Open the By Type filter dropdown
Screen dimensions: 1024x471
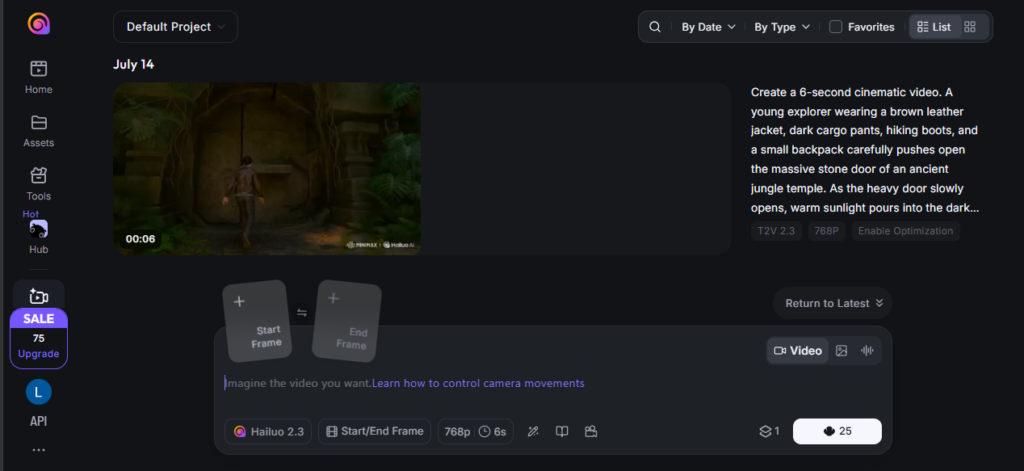782,27
